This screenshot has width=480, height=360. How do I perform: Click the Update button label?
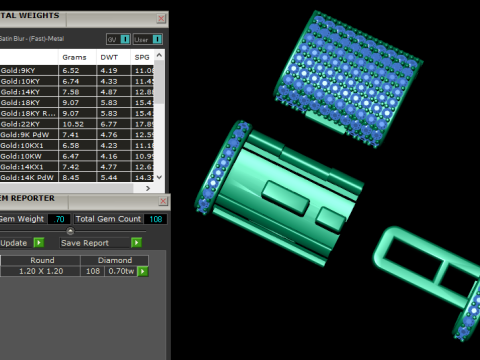tap(14, 243)
